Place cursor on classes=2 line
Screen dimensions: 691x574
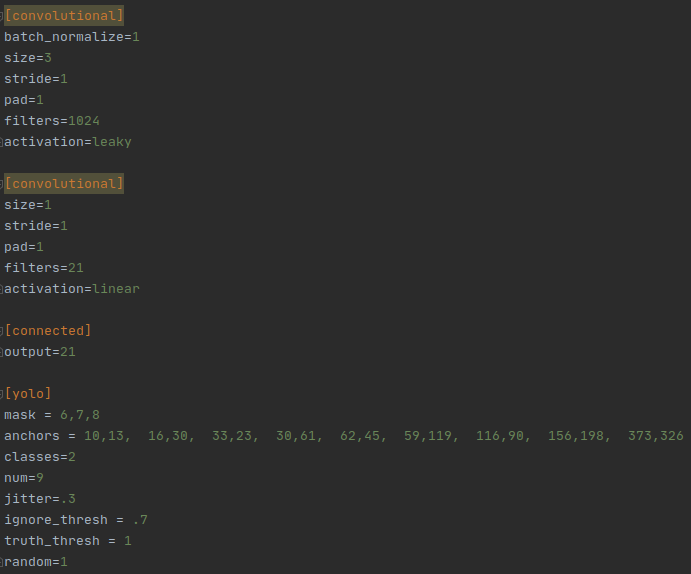click(x=40, y=457)
